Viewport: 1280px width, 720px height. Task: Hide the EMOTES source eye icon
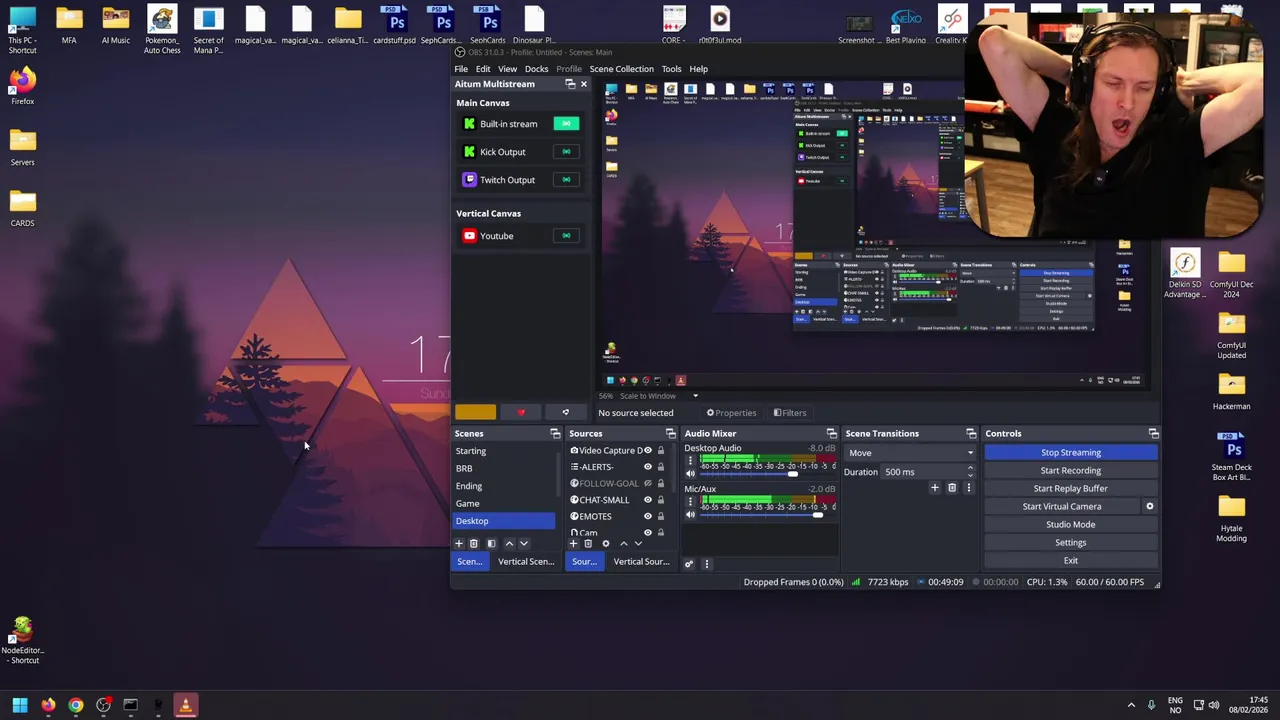(x=647, y=517)
